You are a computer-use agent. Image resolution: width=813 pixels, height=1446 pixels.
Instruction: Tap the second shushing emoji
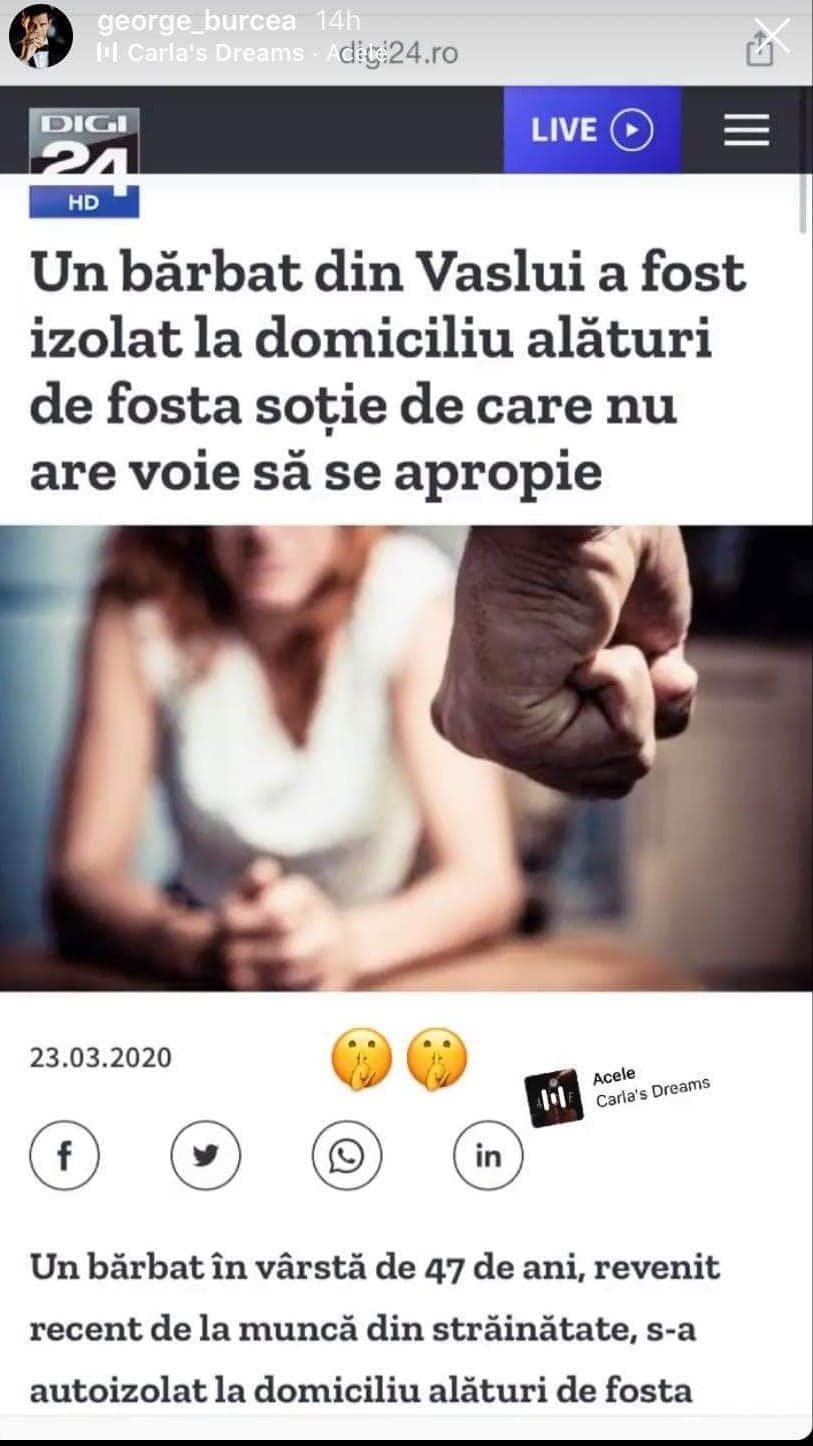(437, 1059)
